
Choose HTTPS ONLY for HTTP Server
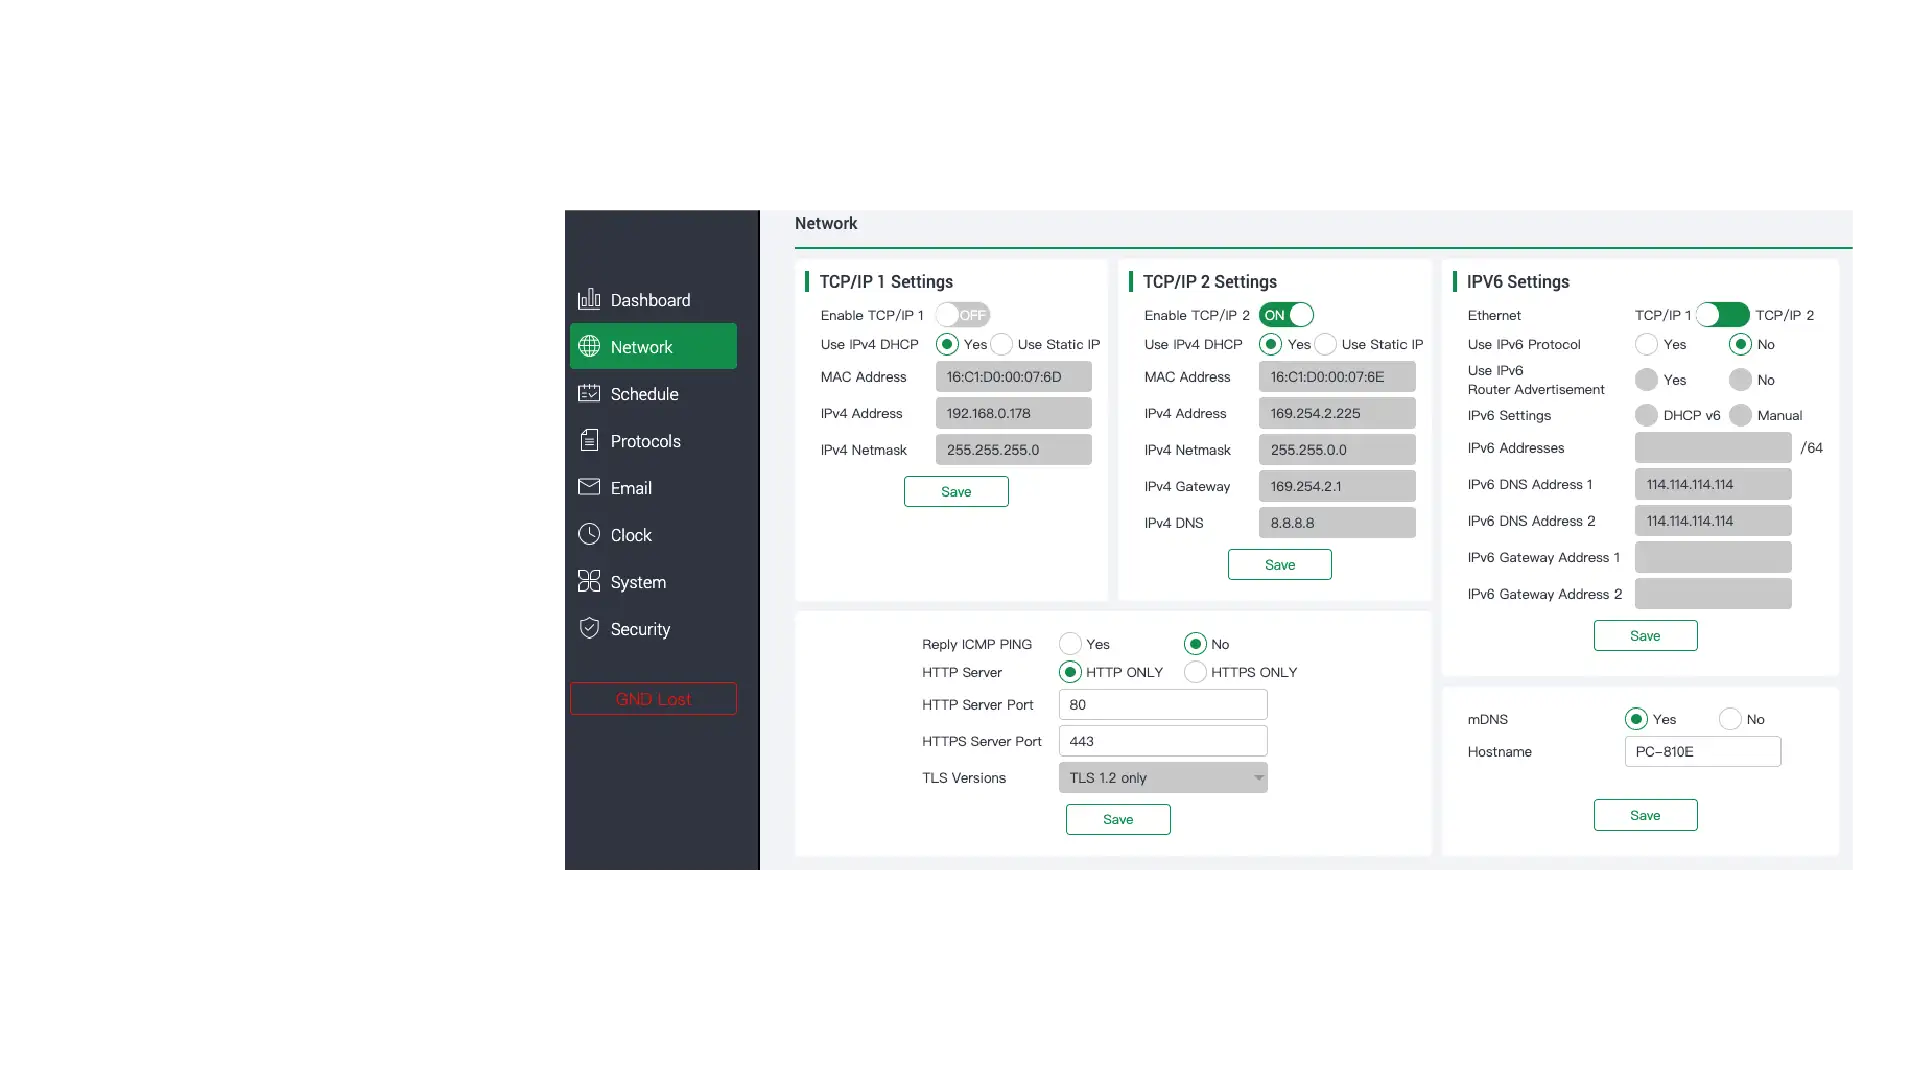pyautogui.click(x=1195, y=672)
